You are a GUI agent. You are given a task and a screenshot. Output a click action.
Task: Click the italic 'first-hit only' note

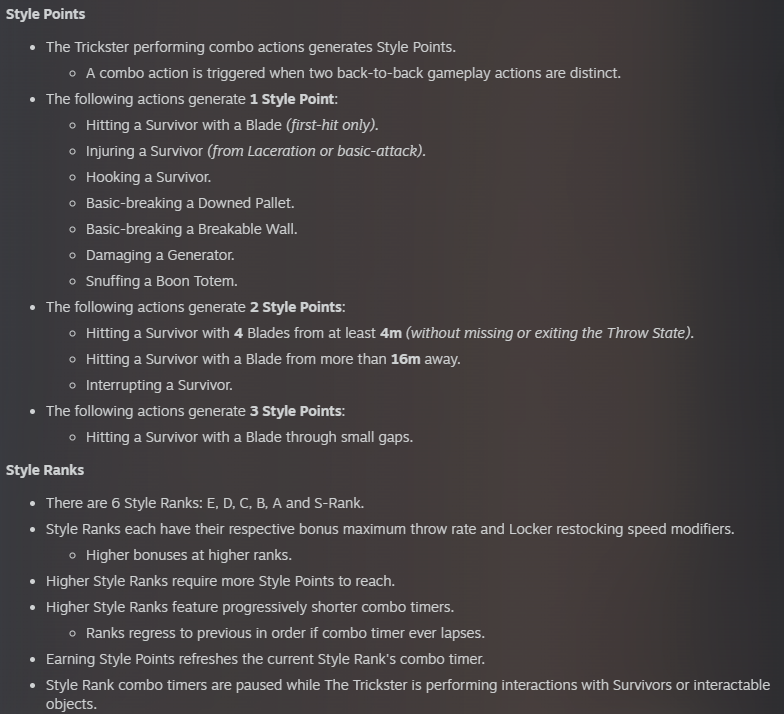click(x=332, y=125)
